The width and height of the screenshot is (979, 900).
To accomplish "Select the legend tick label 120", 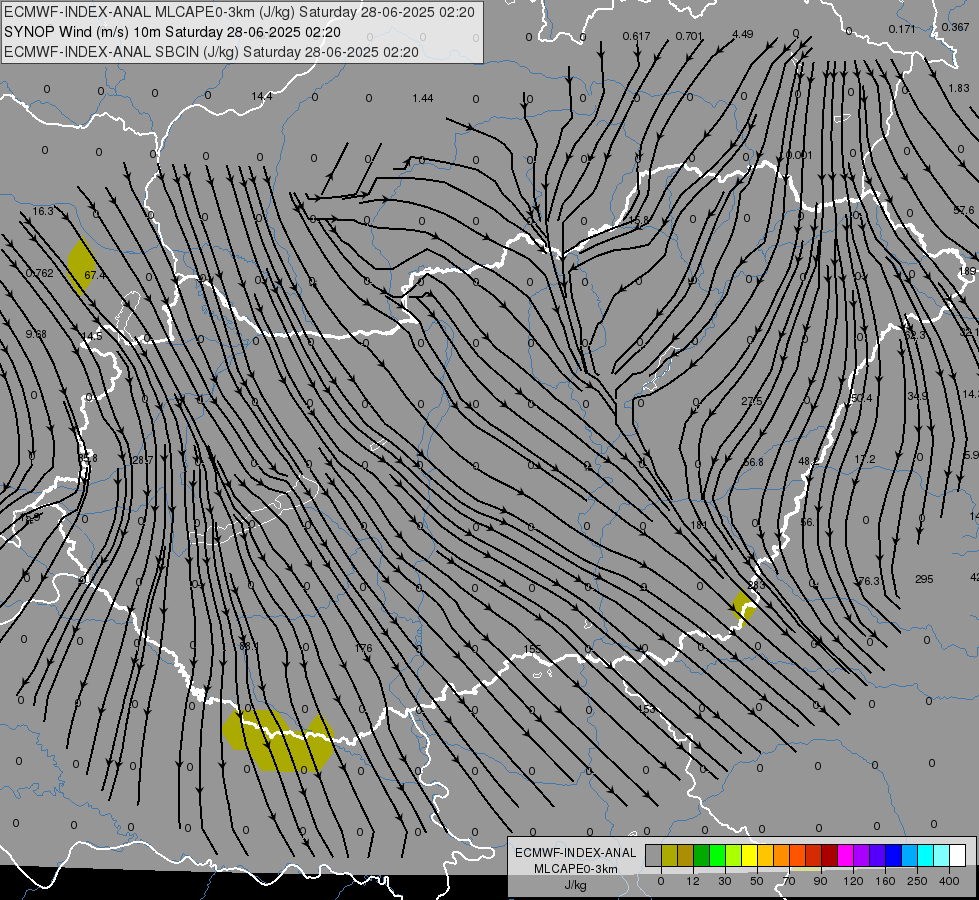I will coord(853,881).
